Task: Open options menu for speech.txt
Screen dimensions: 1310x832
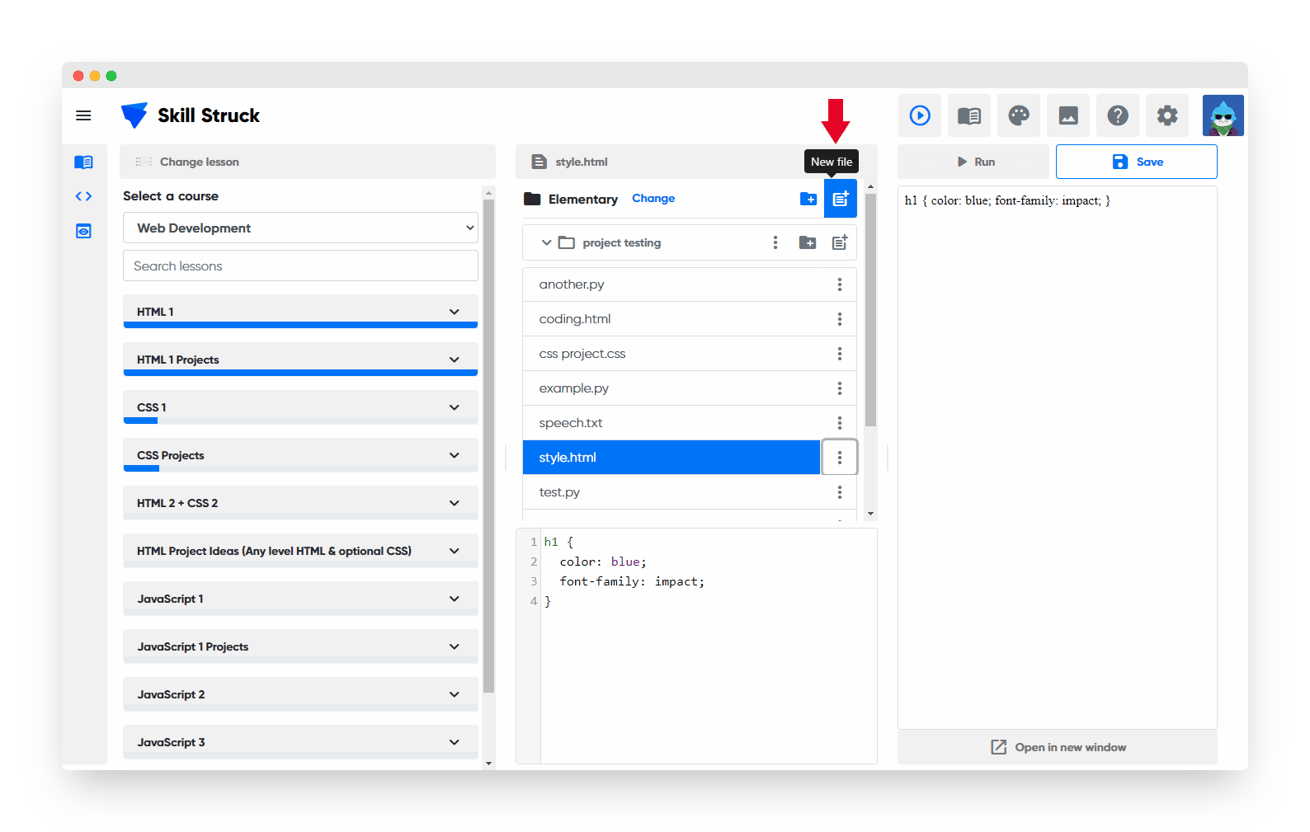Action: [x=840, y=423]
